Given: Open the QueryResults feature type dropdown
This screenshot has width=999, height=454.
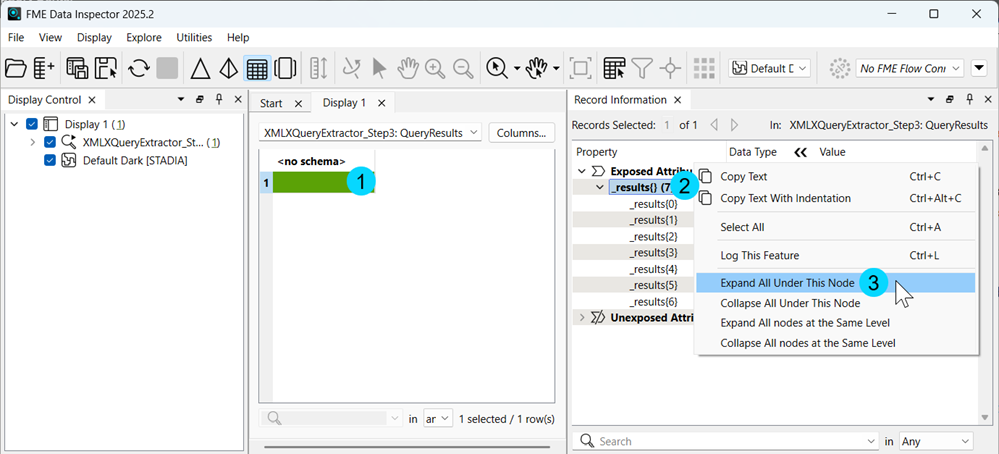Looking at the screenshot, I should [370, 132].
